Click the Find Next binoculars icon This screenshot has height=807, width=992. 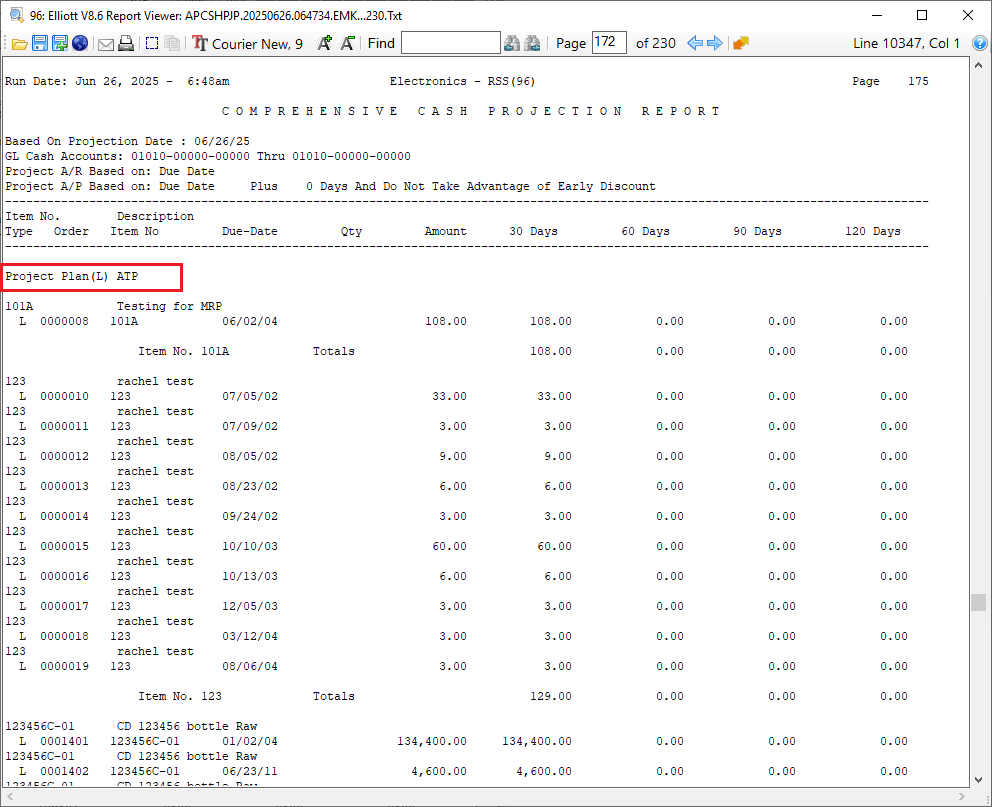pos(533,43)
